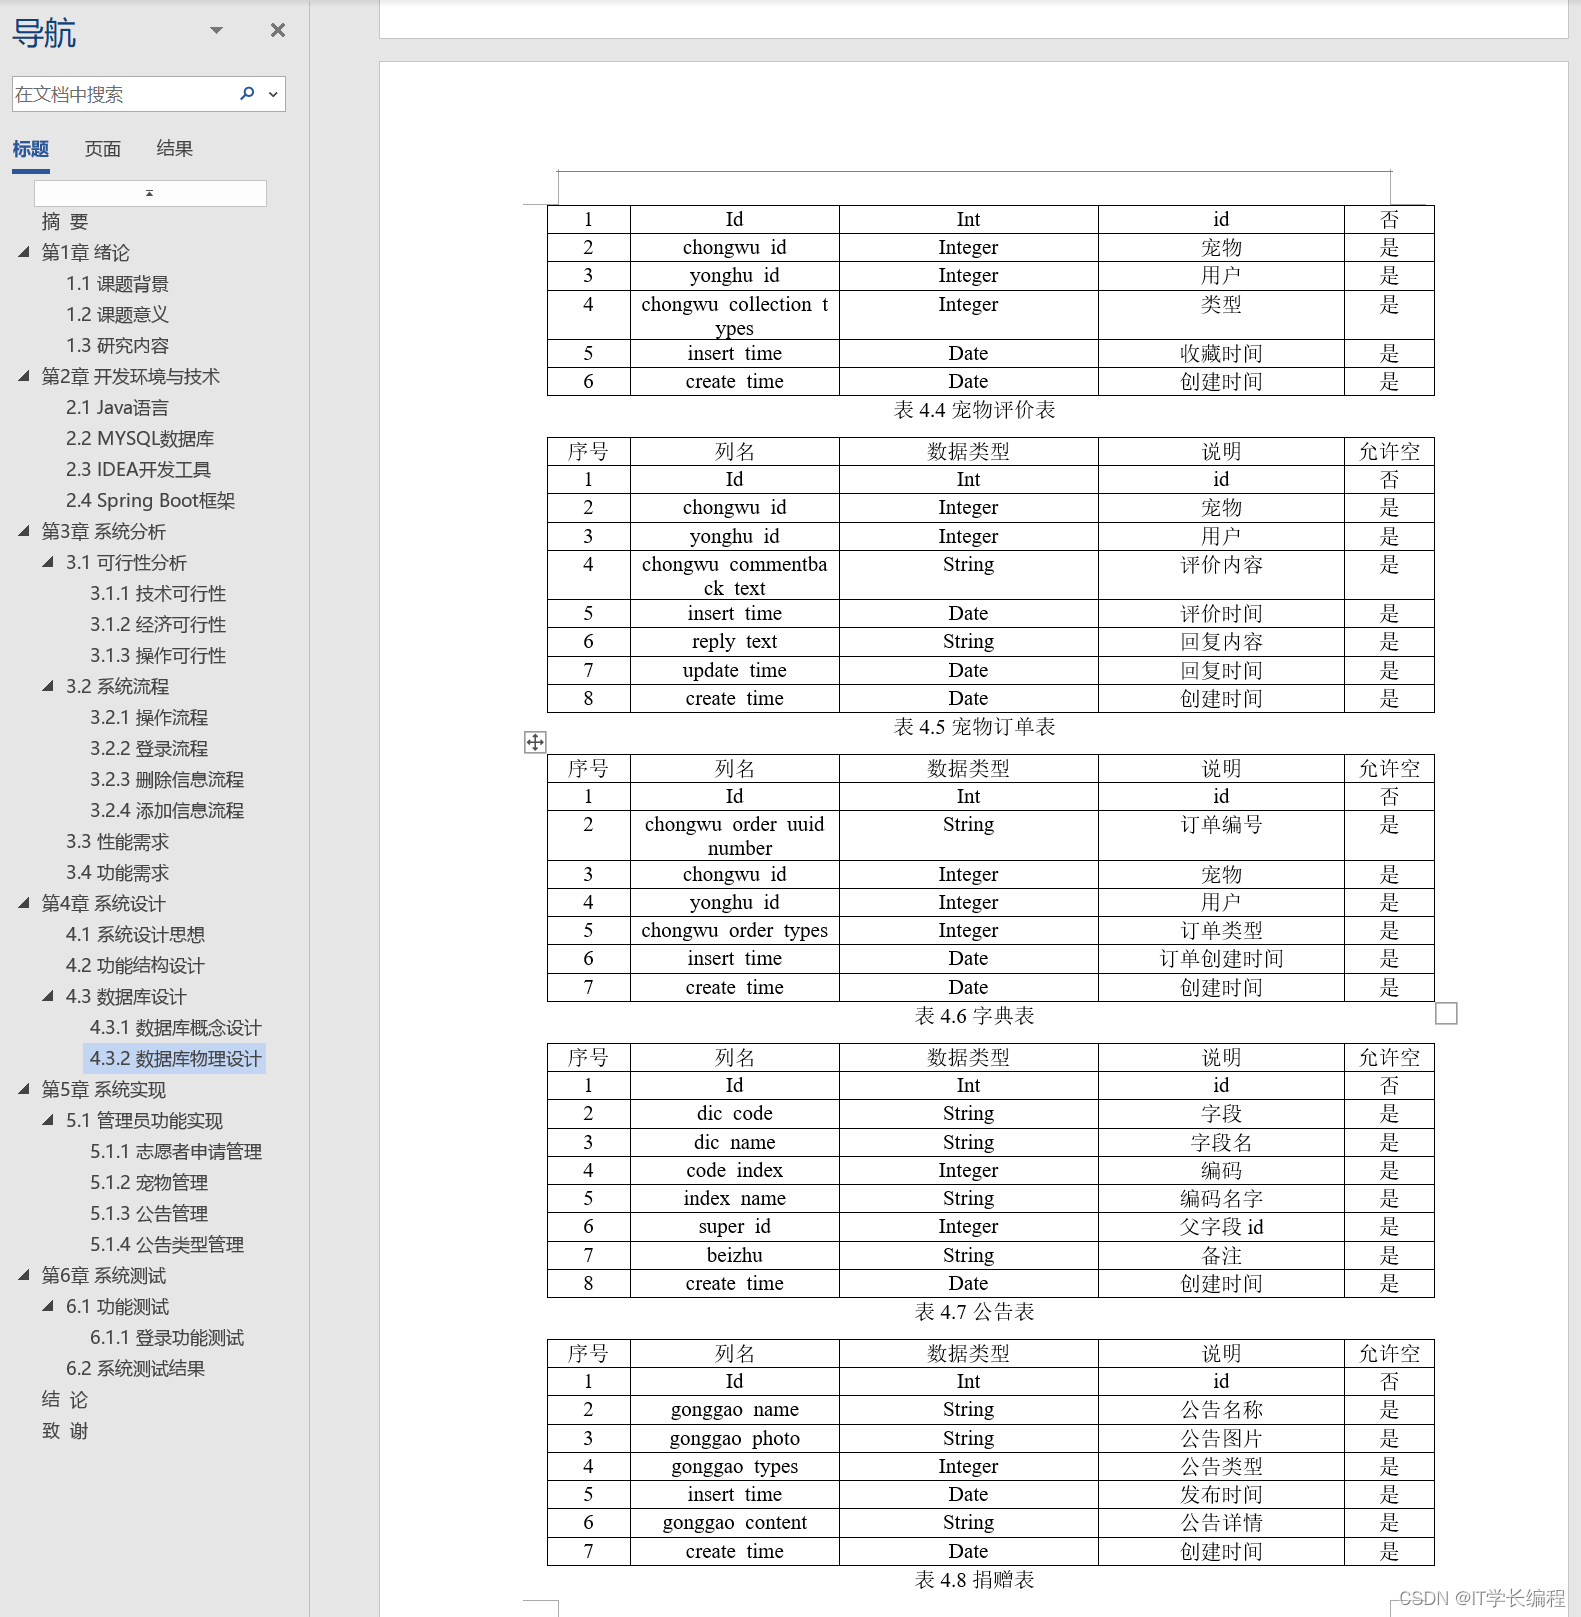Switch to the 结果 tab
Viewport: 1581px width, 1617px height.
[x=174, y=149]
